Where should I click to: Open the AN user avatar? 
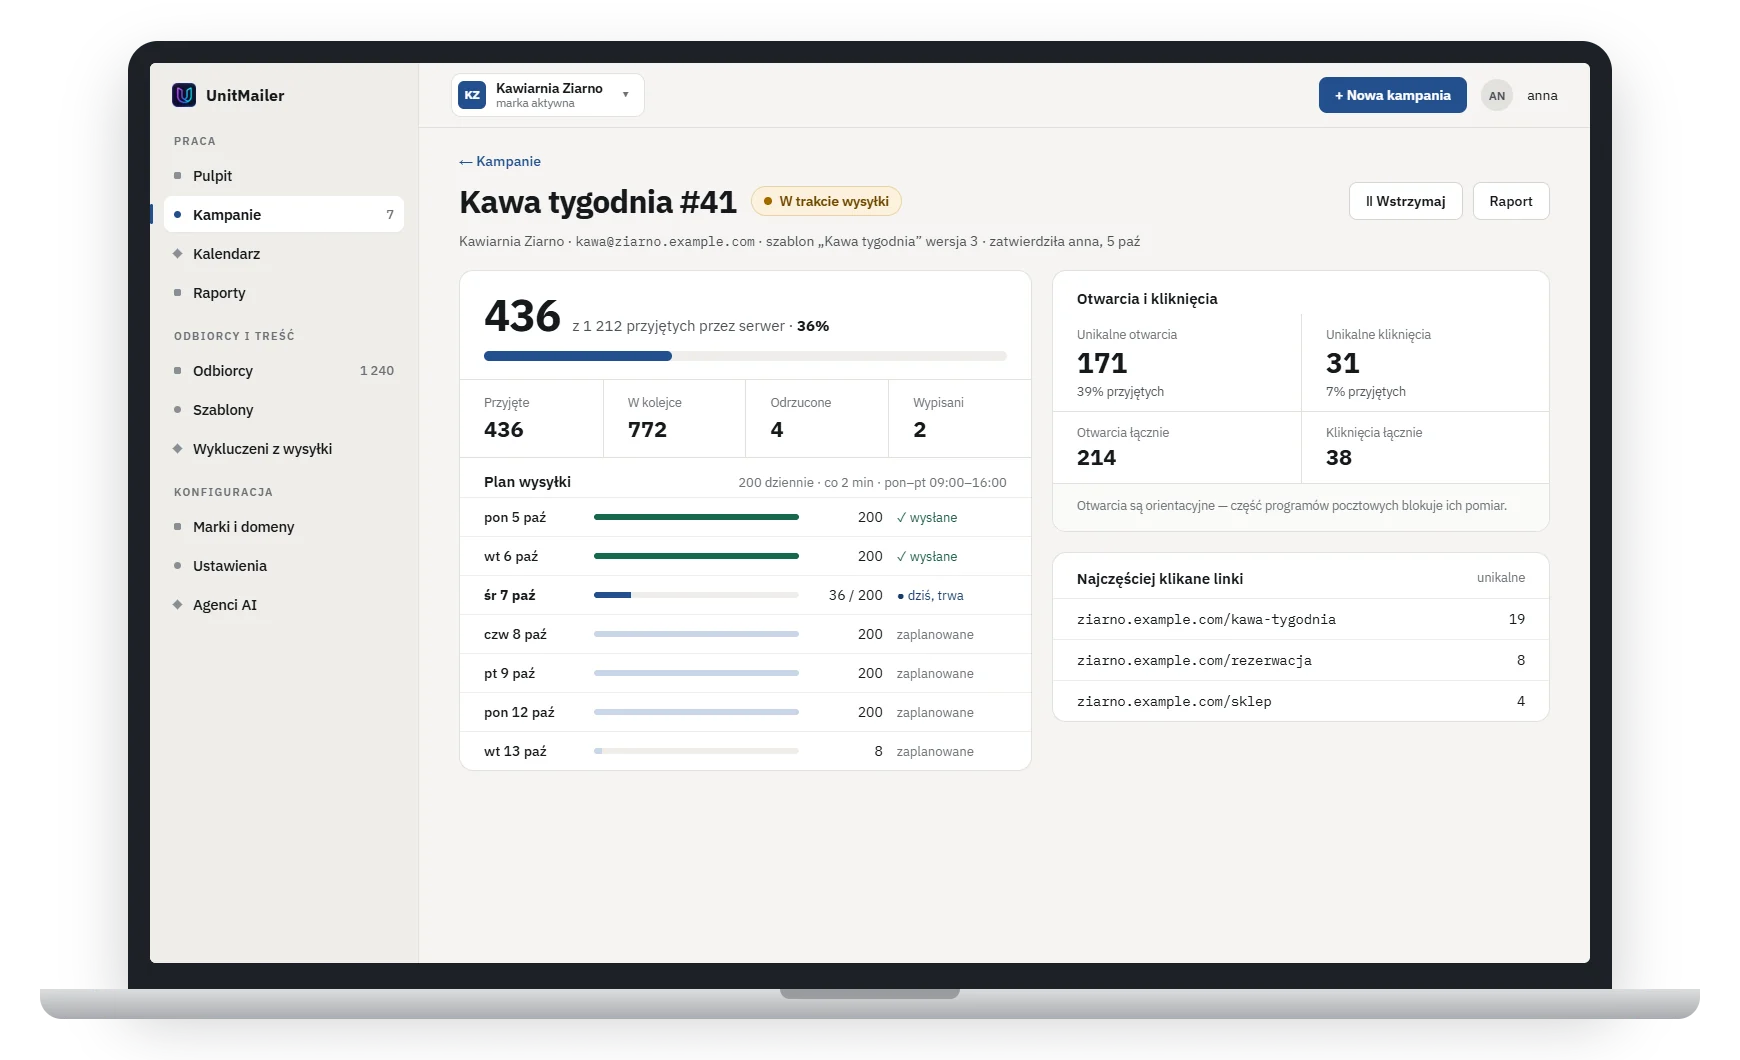pos(1496,96)
